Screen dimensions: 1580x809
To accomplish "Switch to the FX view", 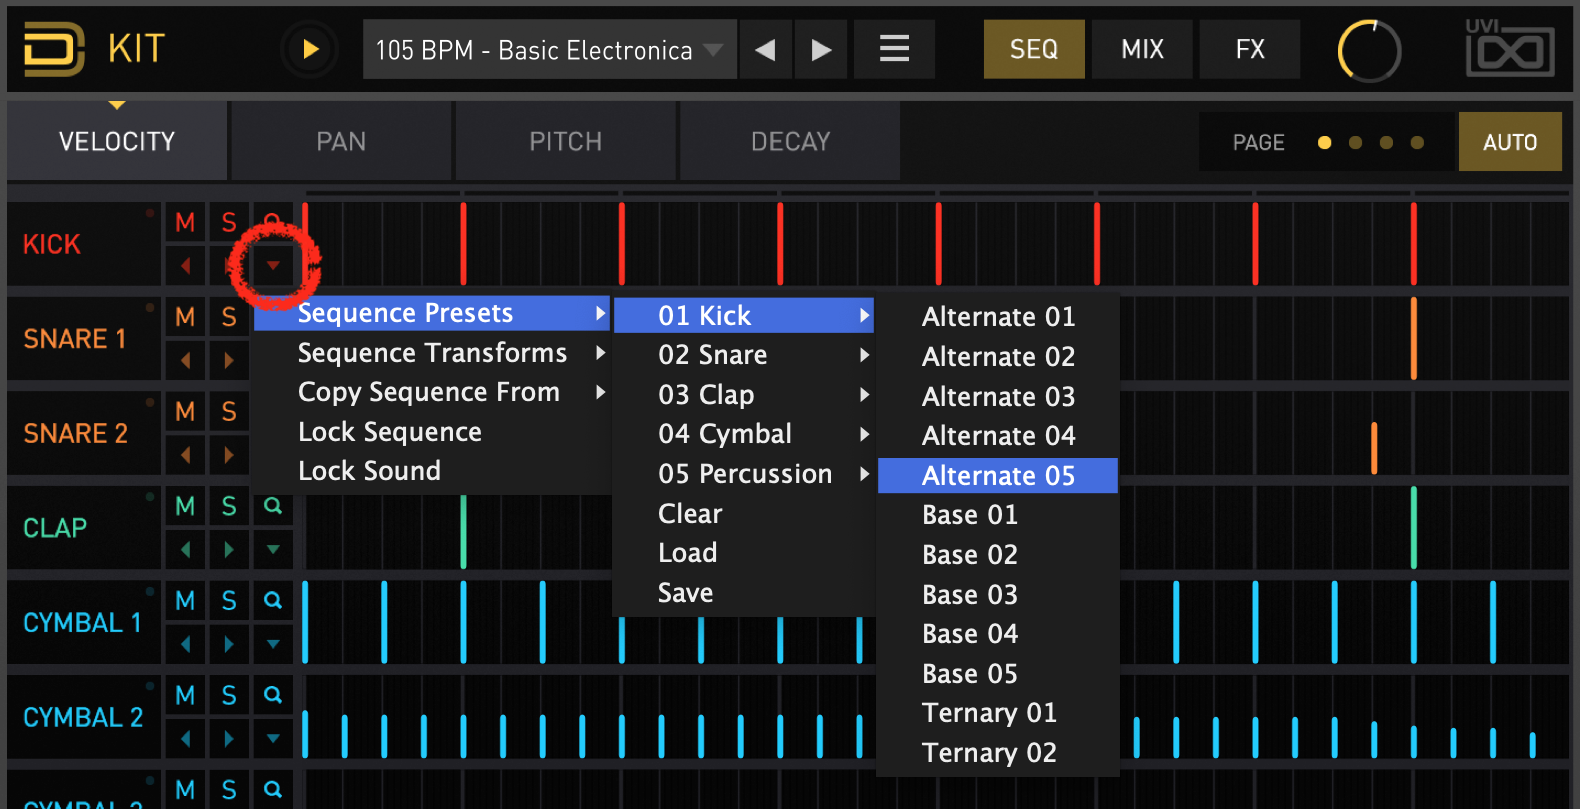I will pyautogui.click(x=1250, y=49).
